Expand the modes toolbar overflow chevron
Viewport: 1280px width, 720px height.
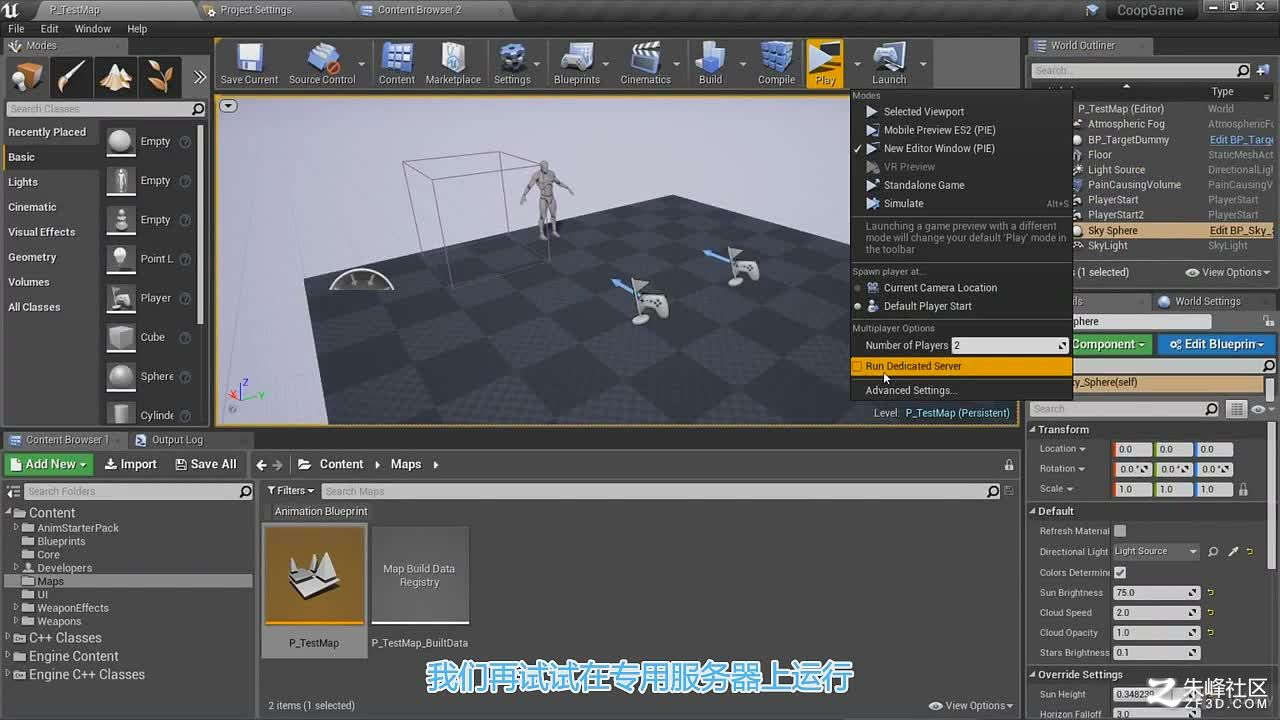pyautogui.click(x=200, y=77)
